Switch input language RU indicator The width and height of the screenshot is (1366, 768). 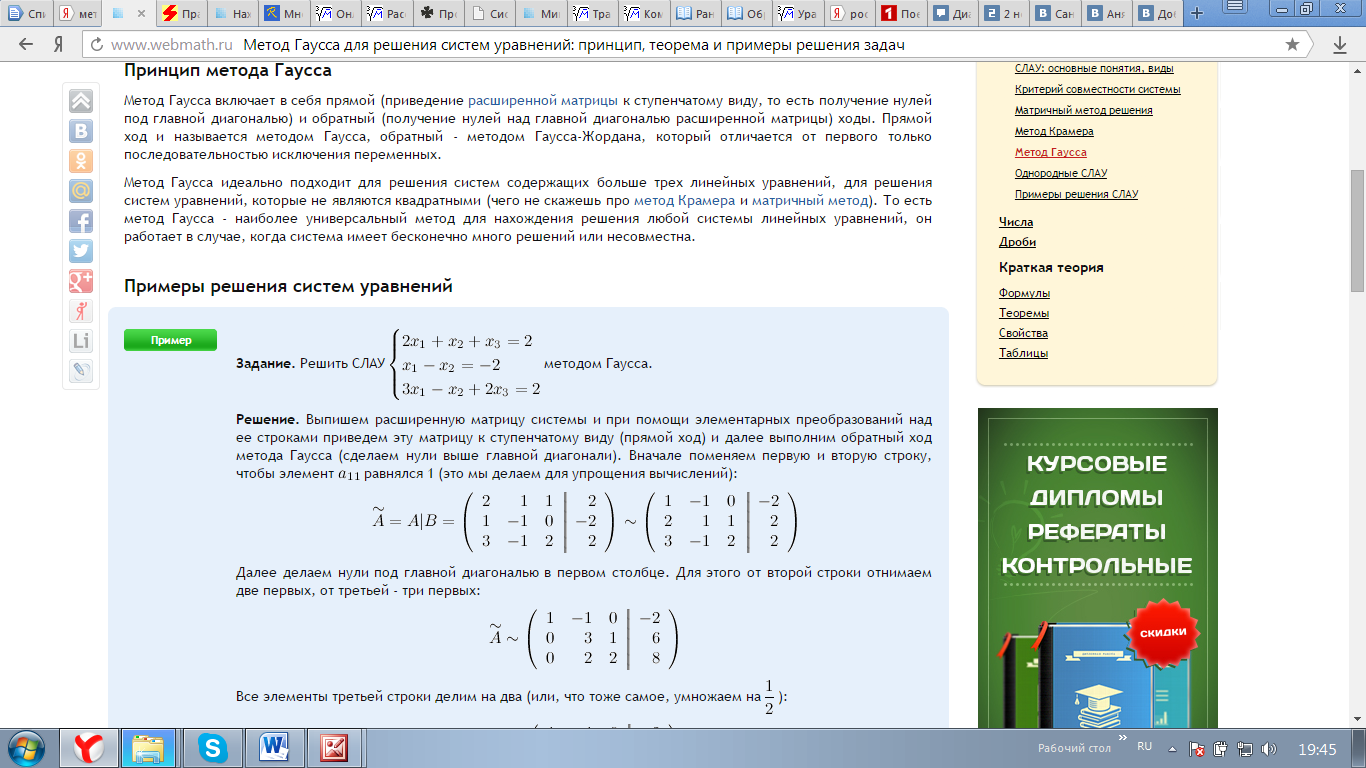pyautogui.click(x=1145, y=747)
